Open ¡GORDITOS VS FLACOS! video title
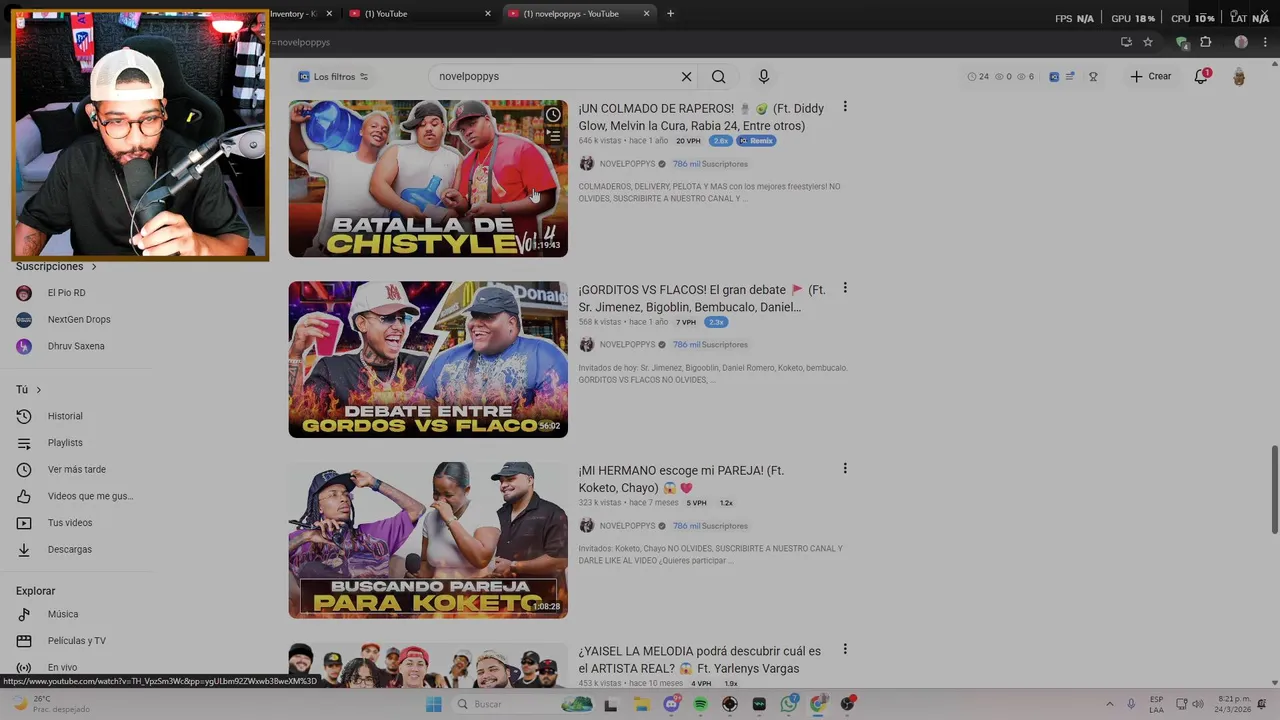Screen dimensions: 1280x720 coord(702,298)
